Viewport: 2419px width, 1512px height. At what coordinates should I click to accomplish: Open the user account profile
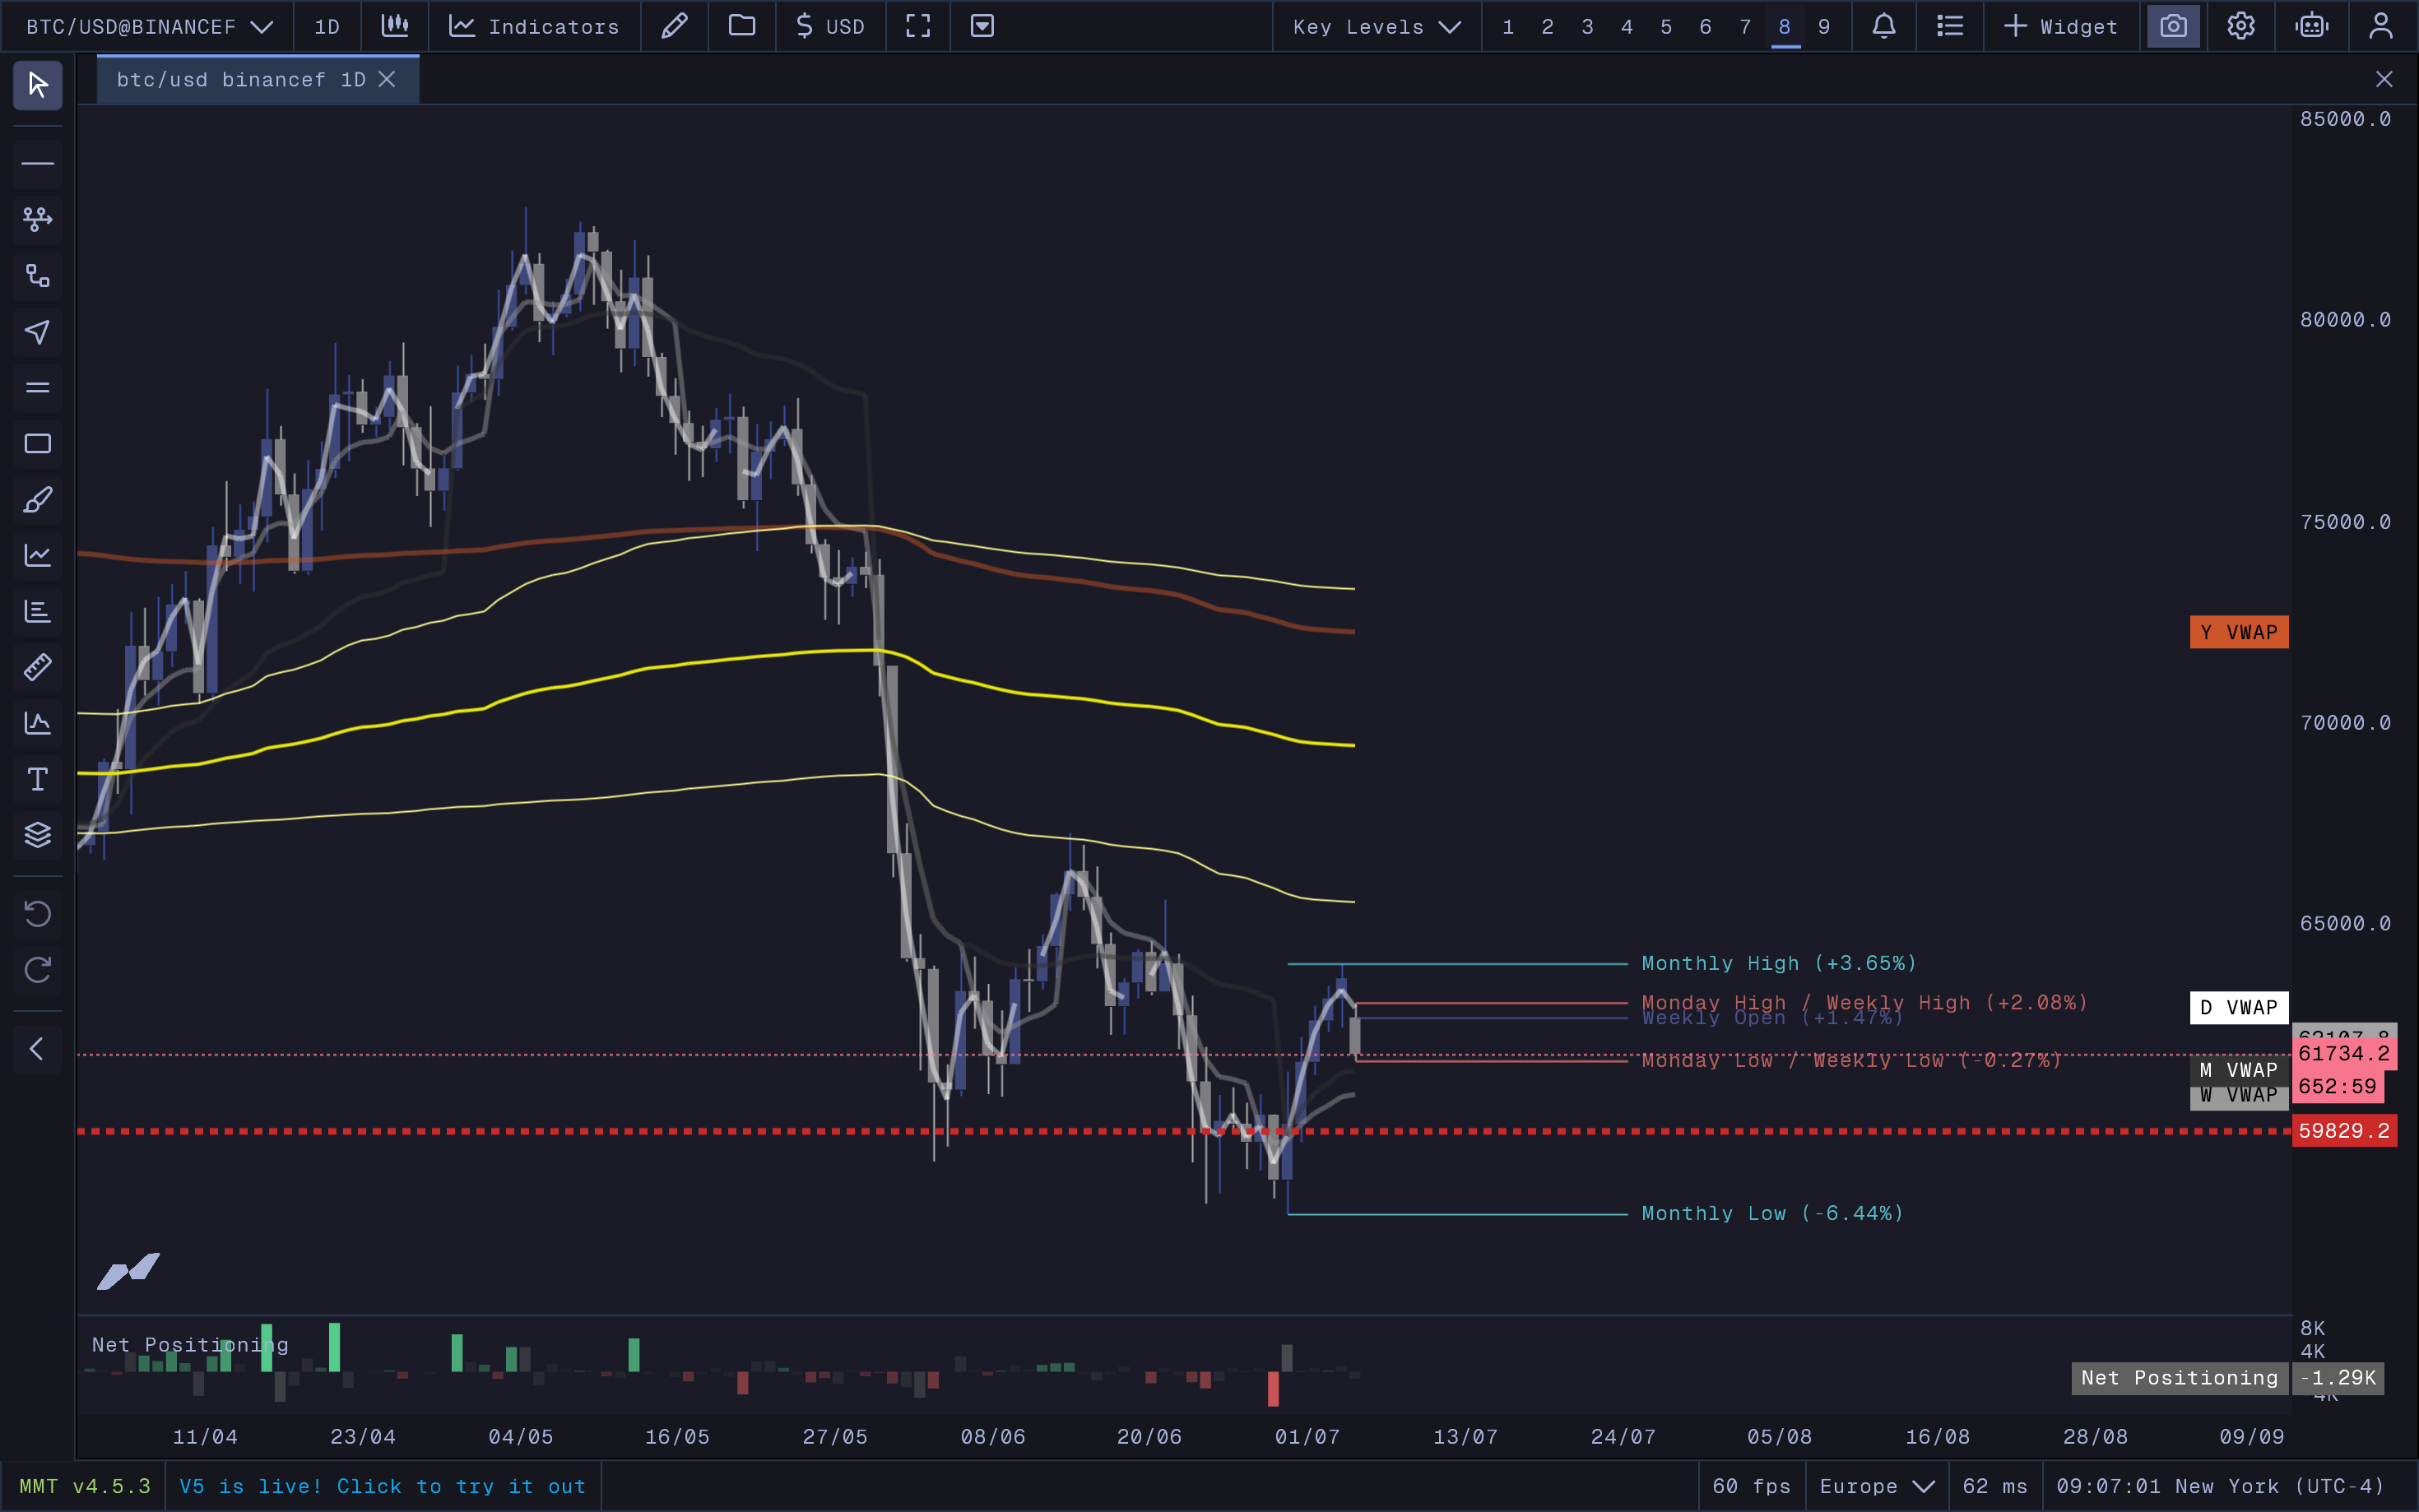click(2381, 26)
